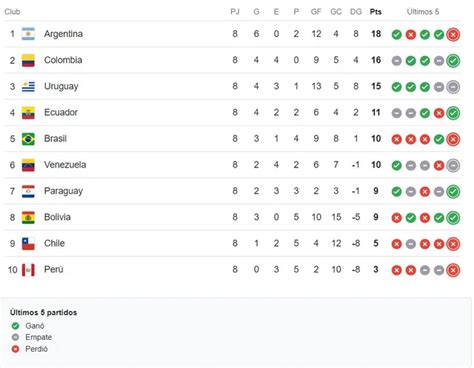Click the Perdió legend red icon
Image resolution: width=474 pixels, height=368 pixels.
[x=15, y=349]
